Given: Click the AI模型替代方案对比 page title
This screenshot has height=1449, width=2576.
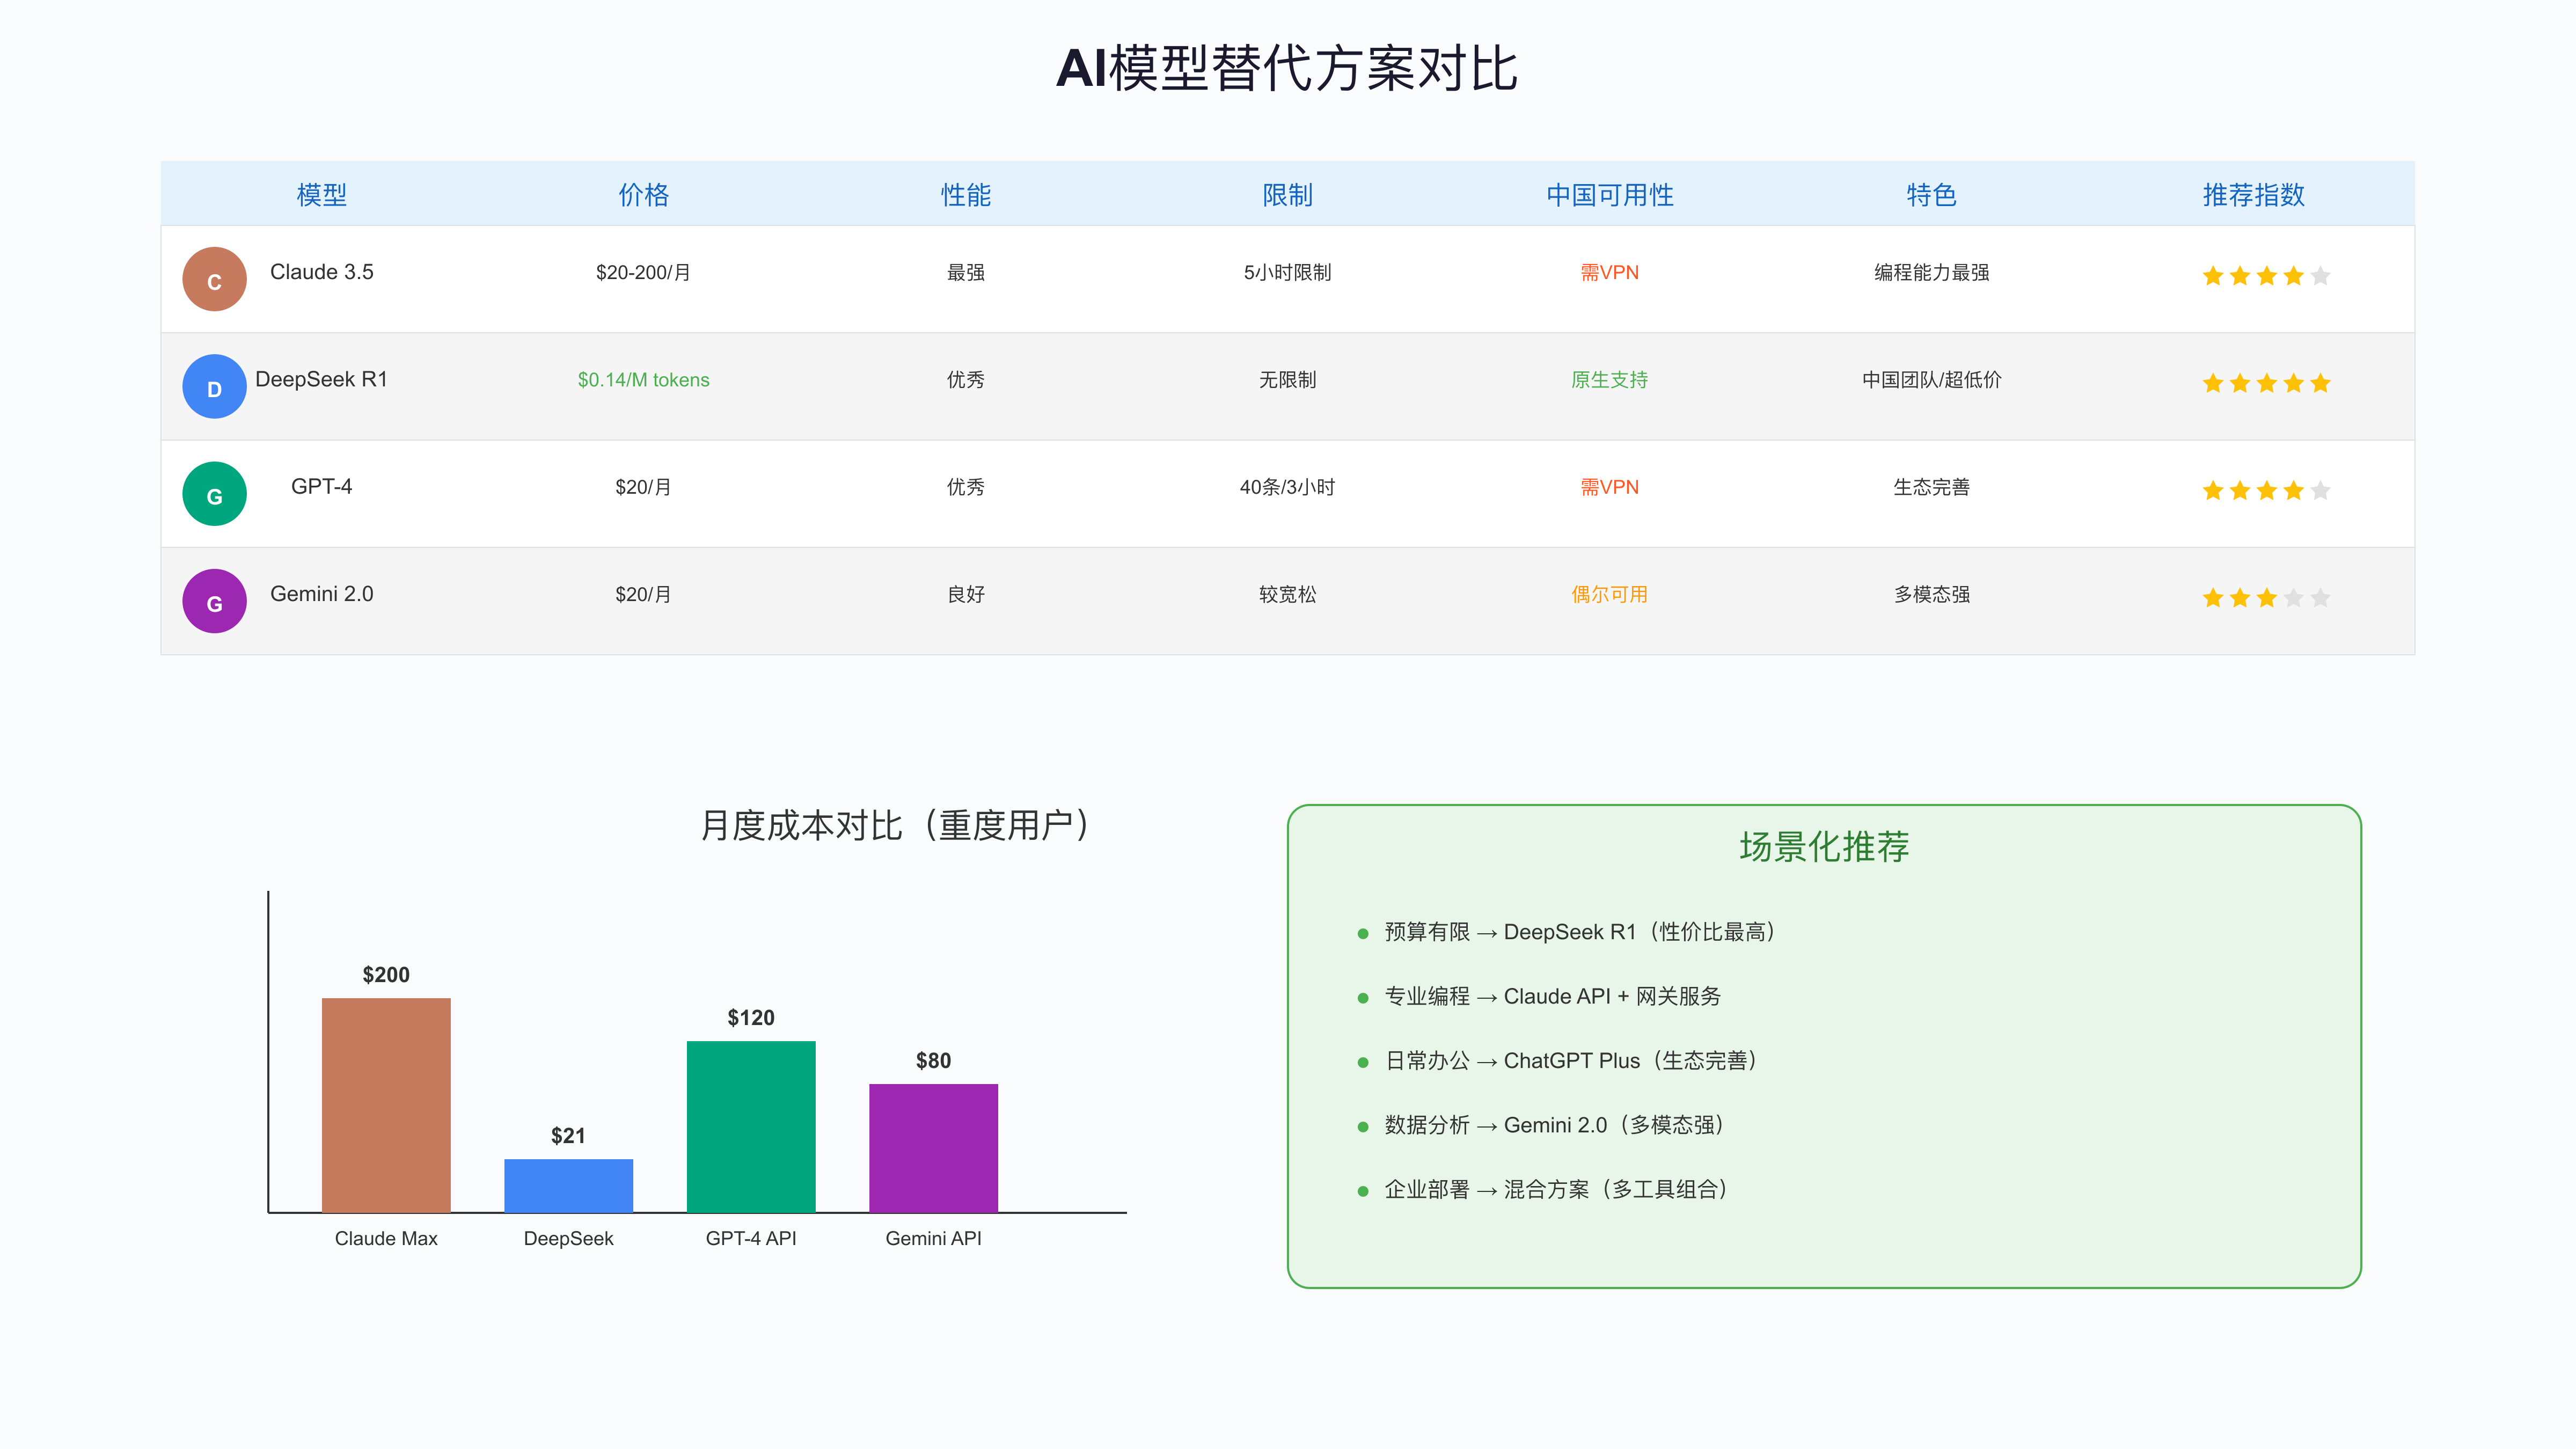Looking at the screenshot, I should point(1288,69).
